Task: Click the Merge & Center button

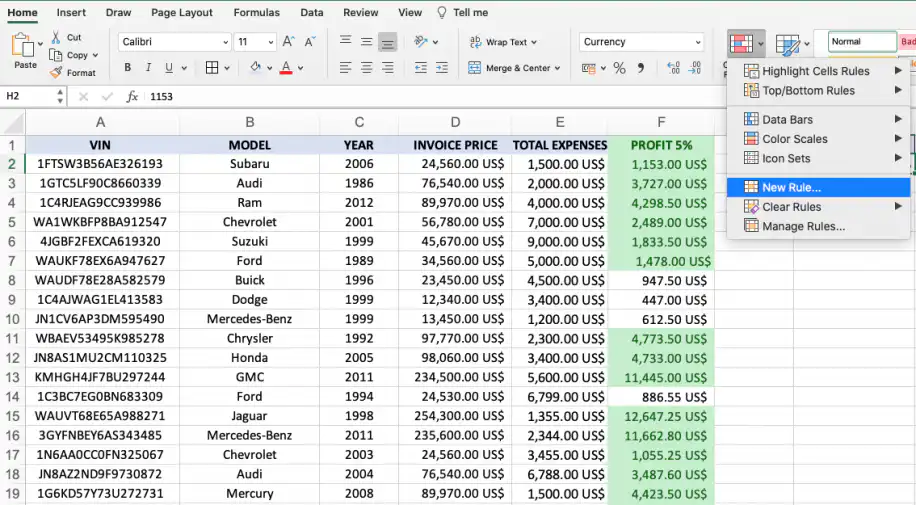Action: click(514, 68)
